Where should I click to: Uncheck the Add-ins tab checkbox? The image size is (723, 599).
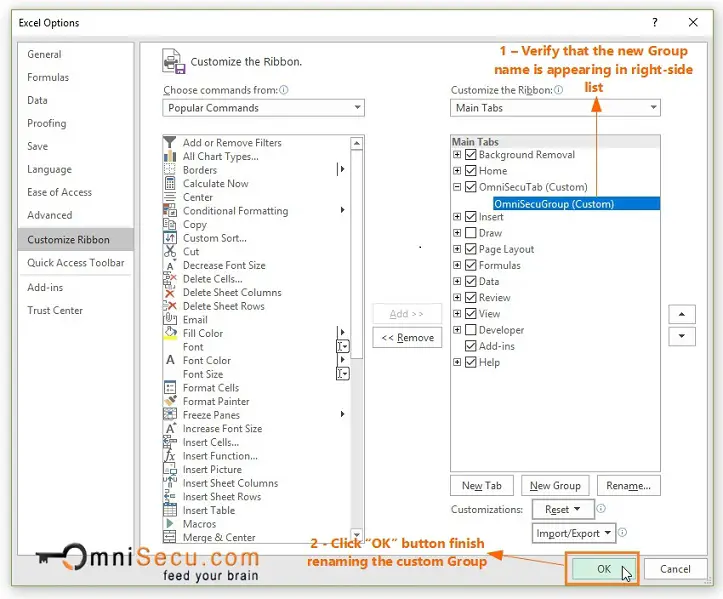coord(470,346)
